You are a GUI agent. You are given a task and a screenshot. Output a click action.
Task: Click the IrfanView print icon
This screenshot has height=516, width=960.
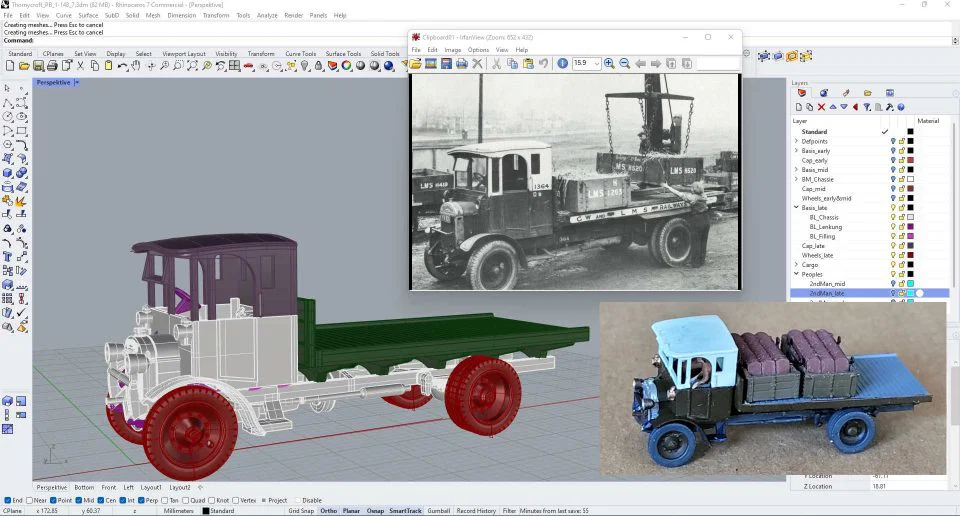point(461,63)
